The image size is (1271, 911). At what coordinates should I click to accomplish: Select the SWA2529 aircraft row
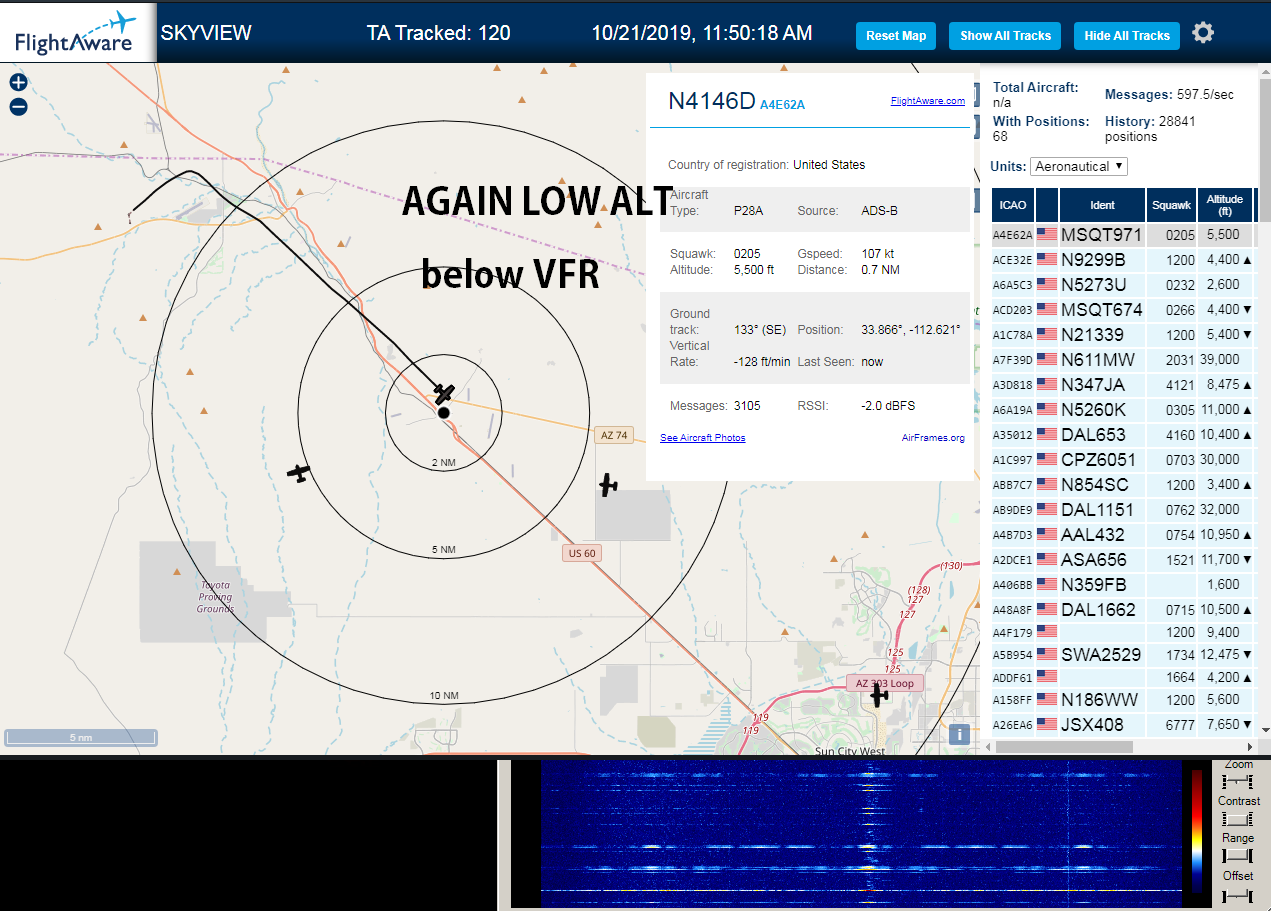tap(1121, 655)
